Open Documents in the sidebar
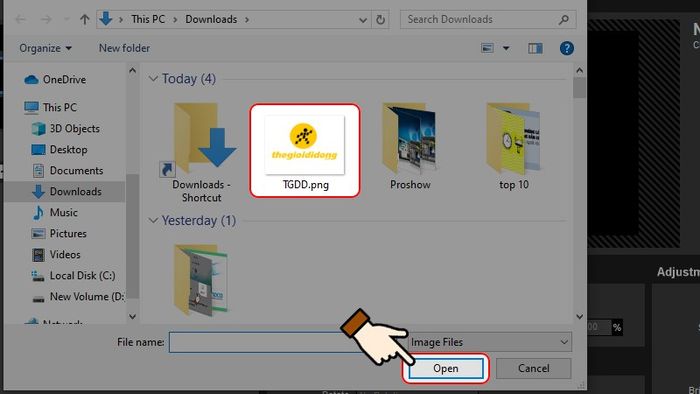 [x=76, y=170]
